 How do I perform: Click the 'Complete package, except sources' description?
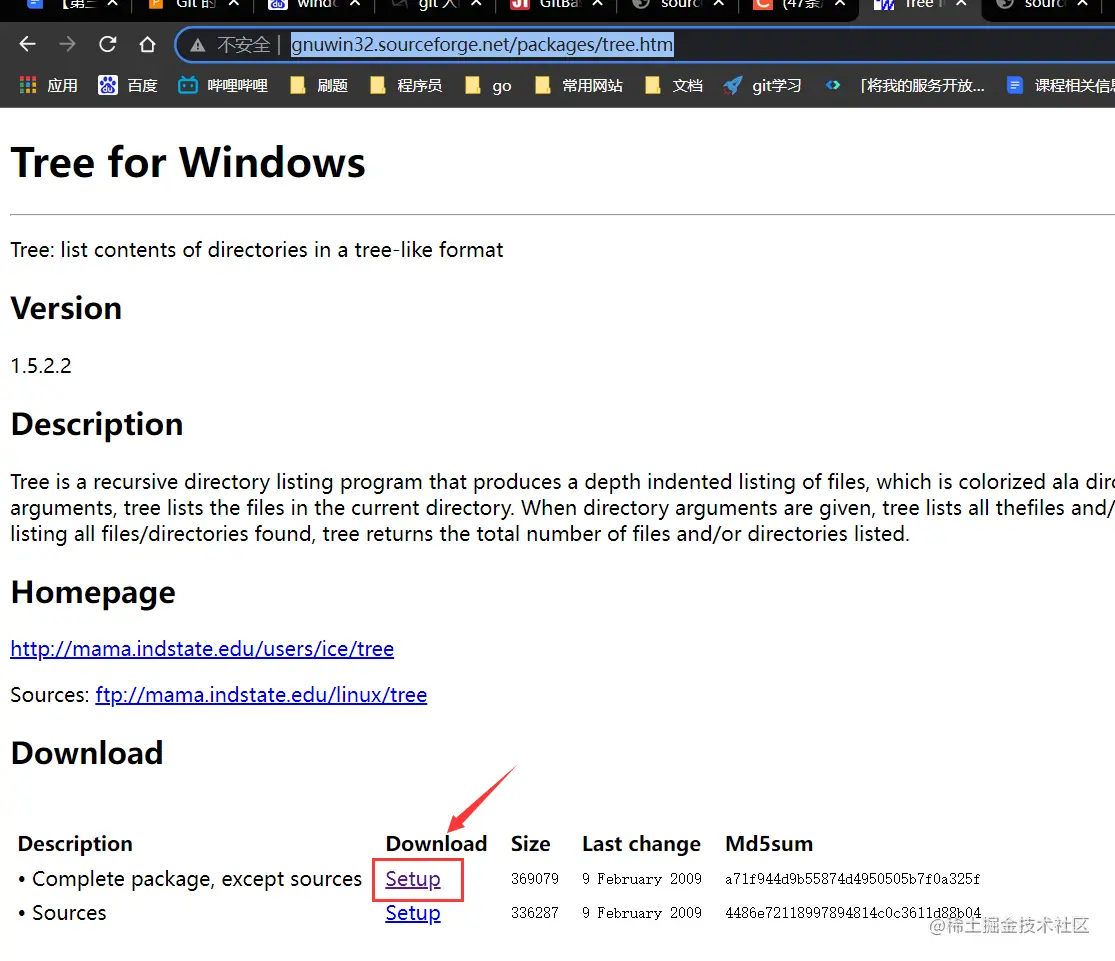click(197, 879)
